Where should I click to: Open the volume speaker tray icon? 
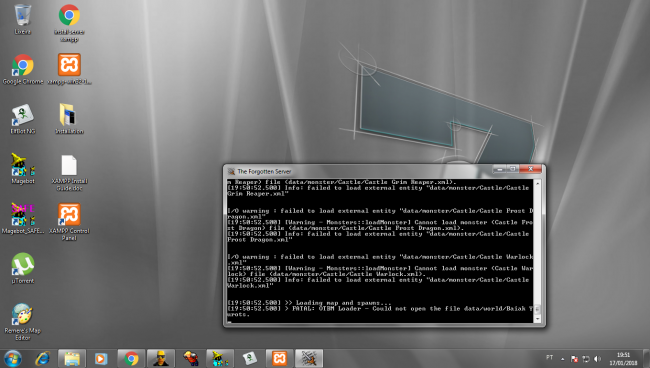pos(597,359)
